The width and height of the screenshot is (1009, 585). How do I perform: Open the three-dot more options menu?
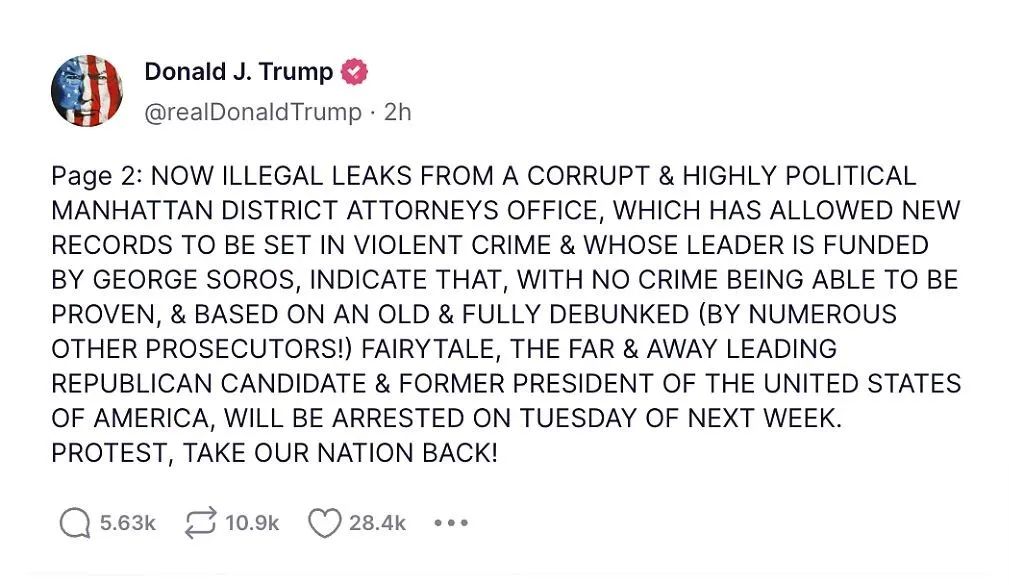pos(451,523)
